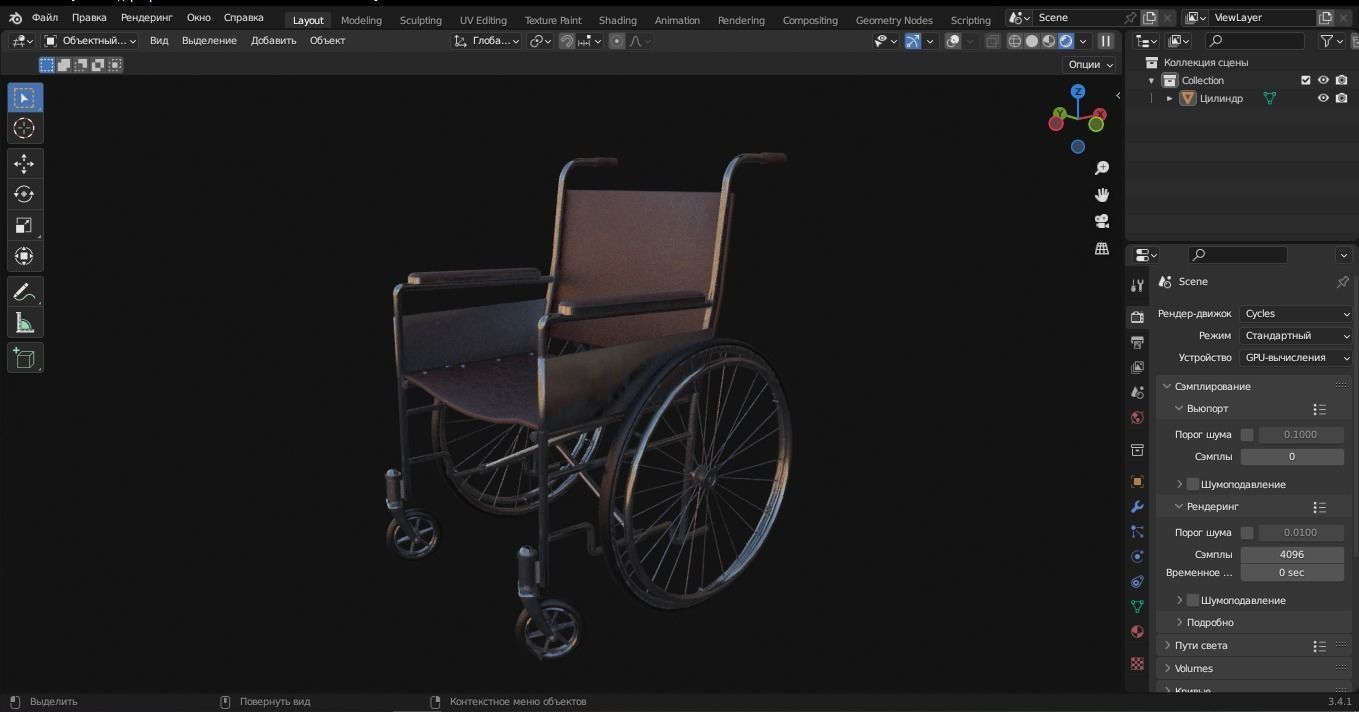Open the View Layer properties tab
Viewport: 1359px width, 712px height.
[1137, 367]
